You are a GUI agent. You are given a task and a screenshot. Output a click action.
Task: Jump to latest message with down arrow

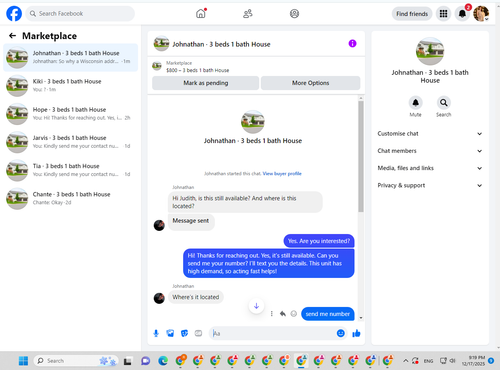(256, 306)
